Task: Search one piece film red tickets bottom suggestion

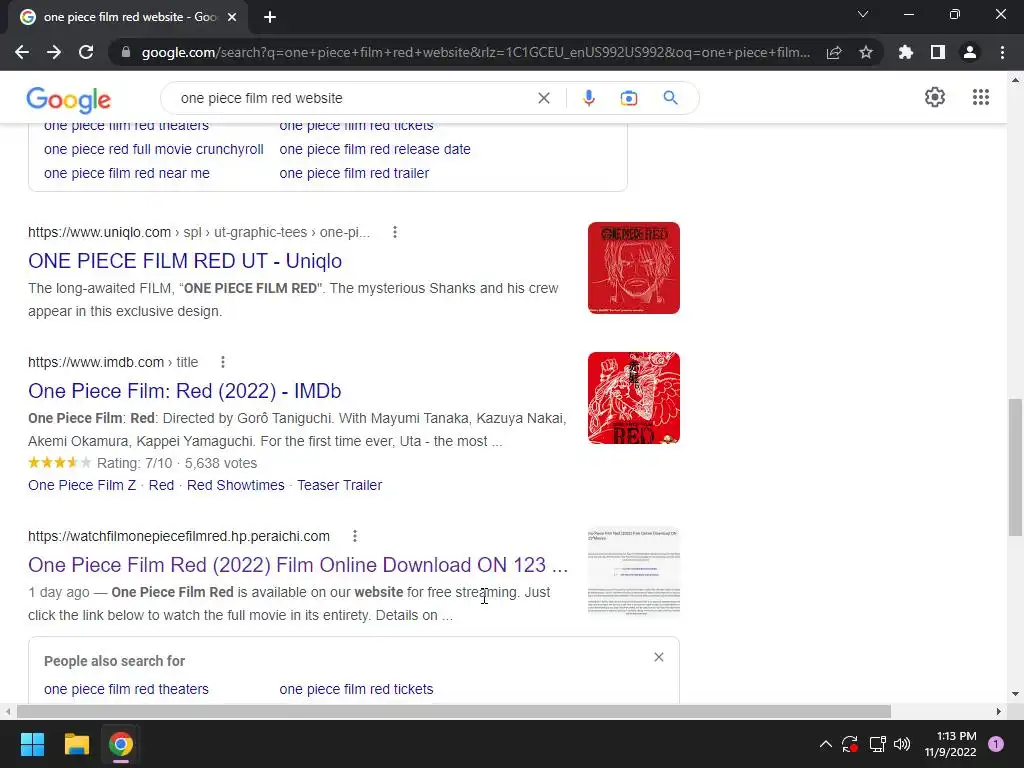Action: [x=356, y=689]
